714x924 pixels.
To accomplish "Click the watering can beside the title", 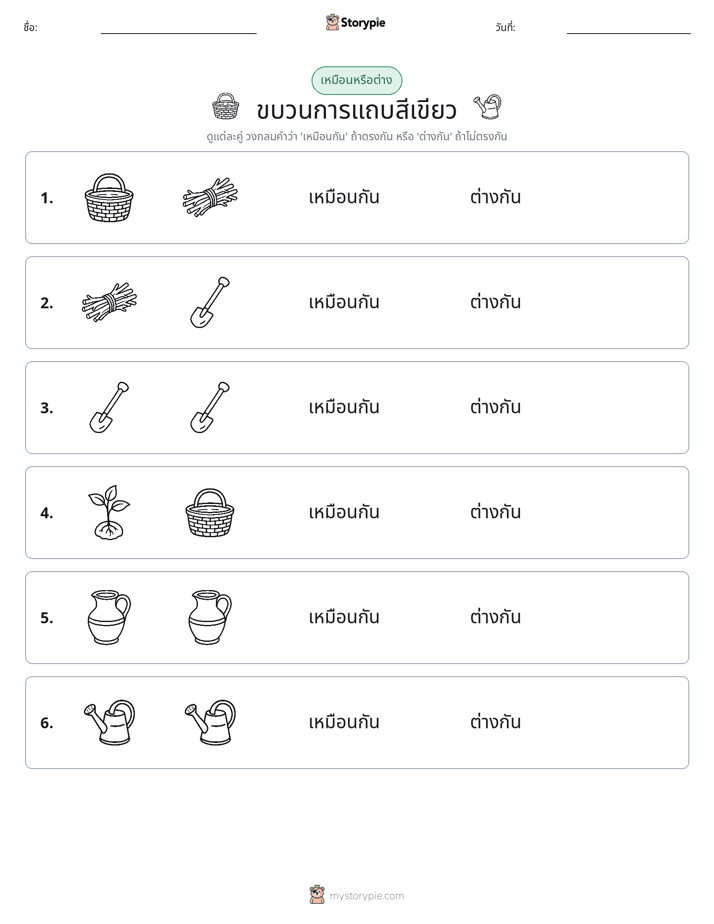I will pos(488,107).
